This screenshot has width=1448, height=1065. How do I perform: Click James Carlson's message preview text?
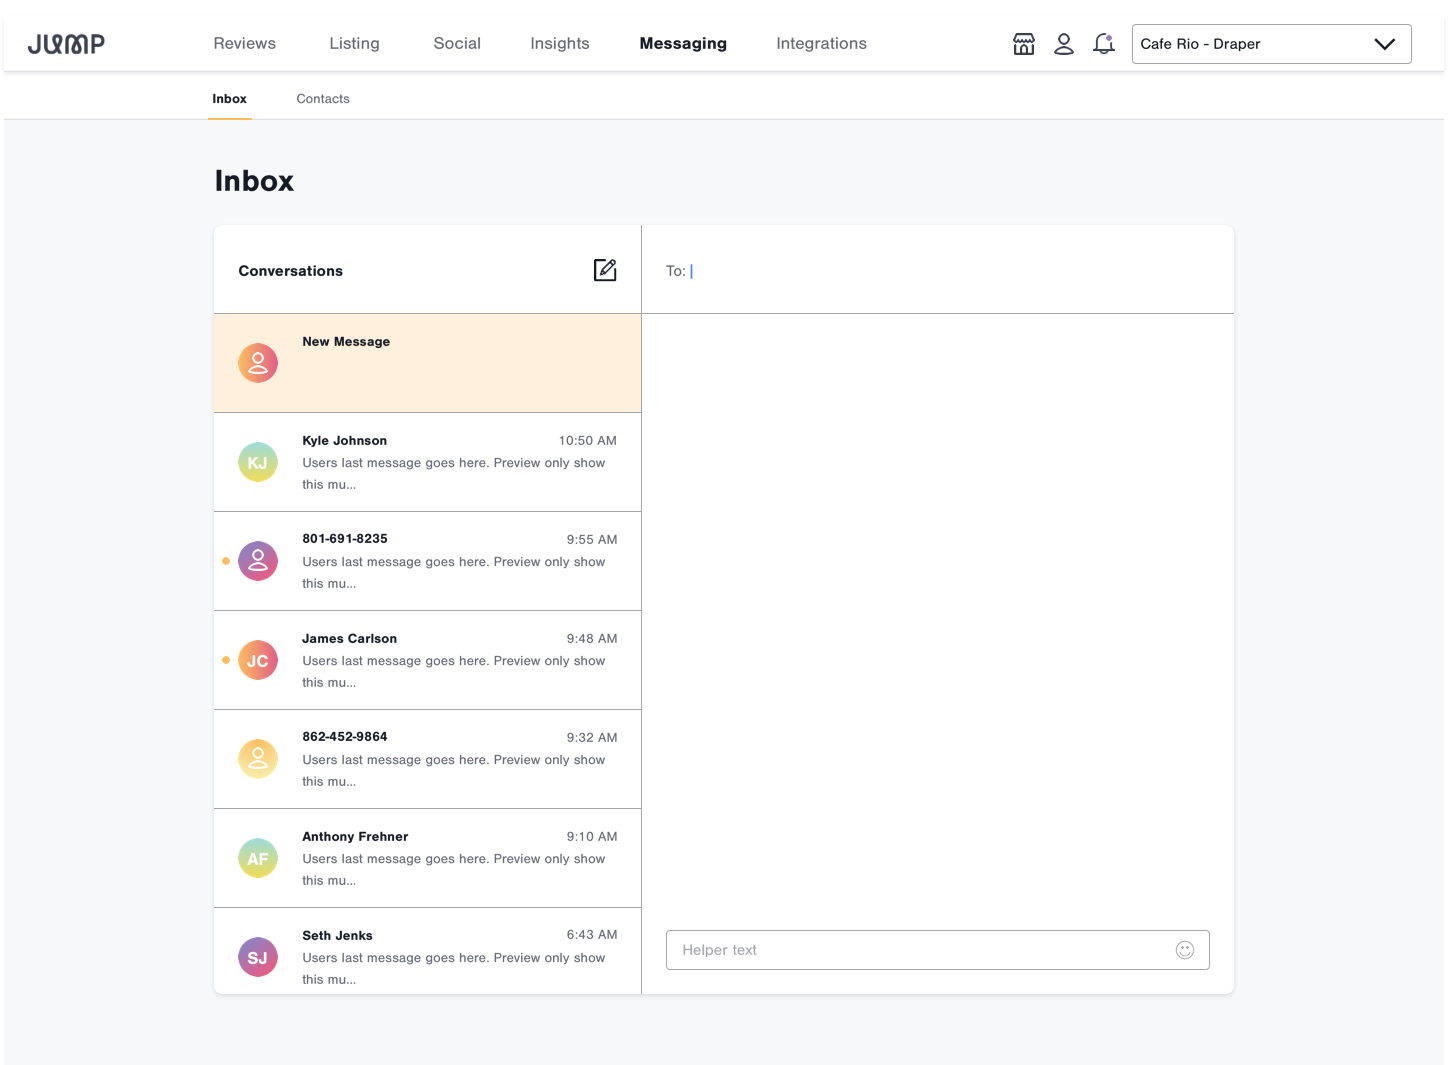pos(454,672)
